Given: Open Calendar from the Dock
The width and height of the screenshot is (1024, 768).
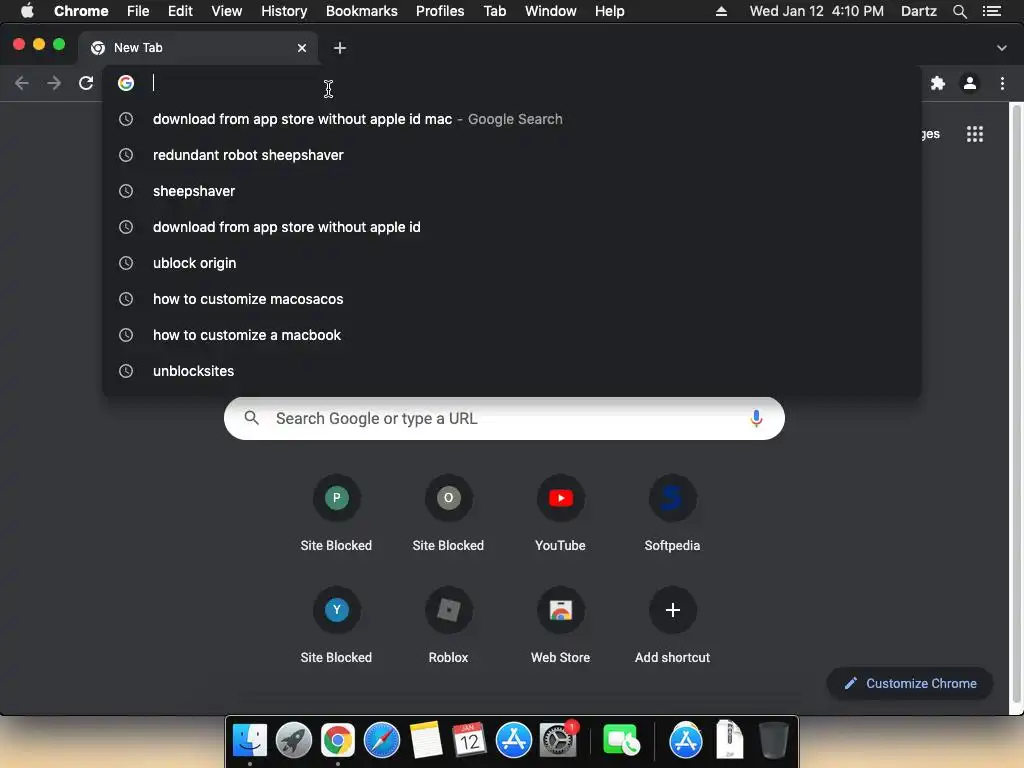Looking at the screenshot, I should coord(470,740).
